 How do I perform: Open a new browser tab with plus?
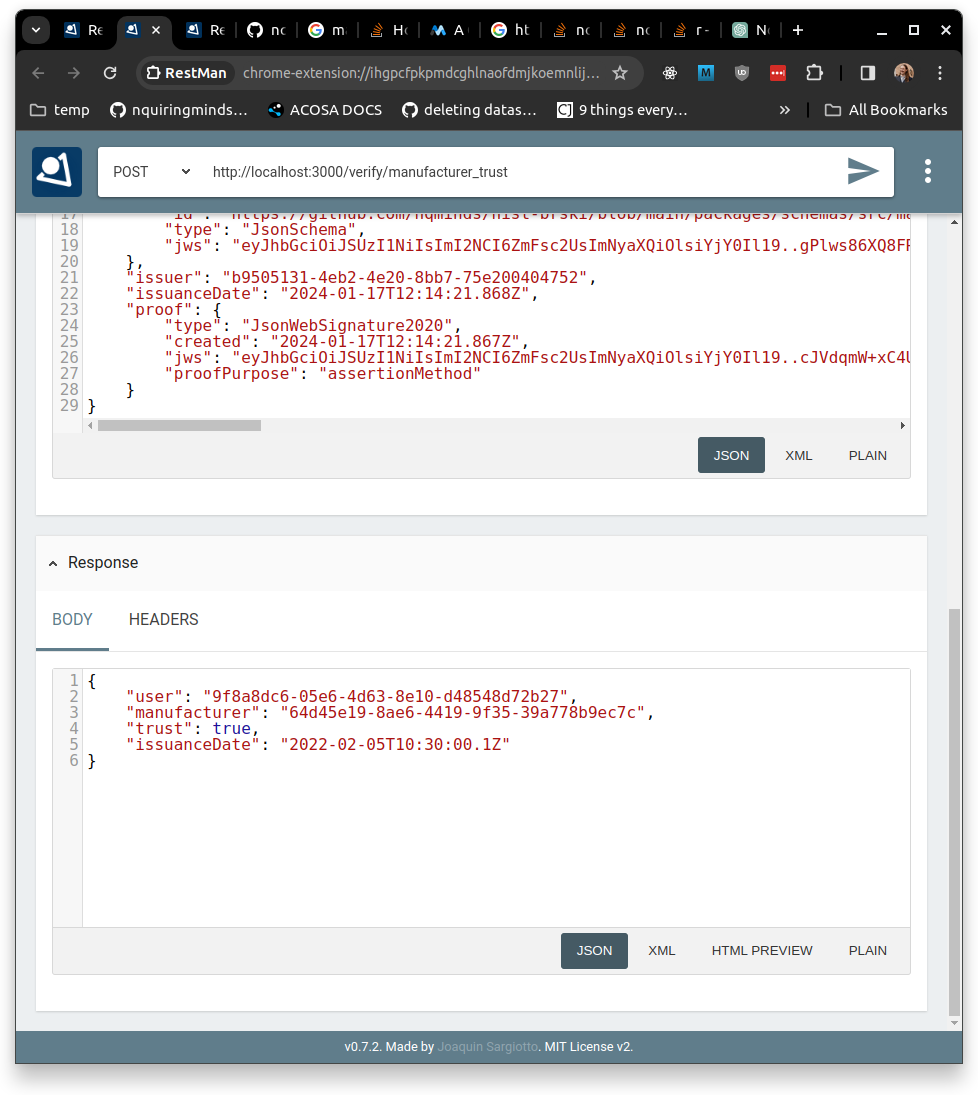(798, 30)
